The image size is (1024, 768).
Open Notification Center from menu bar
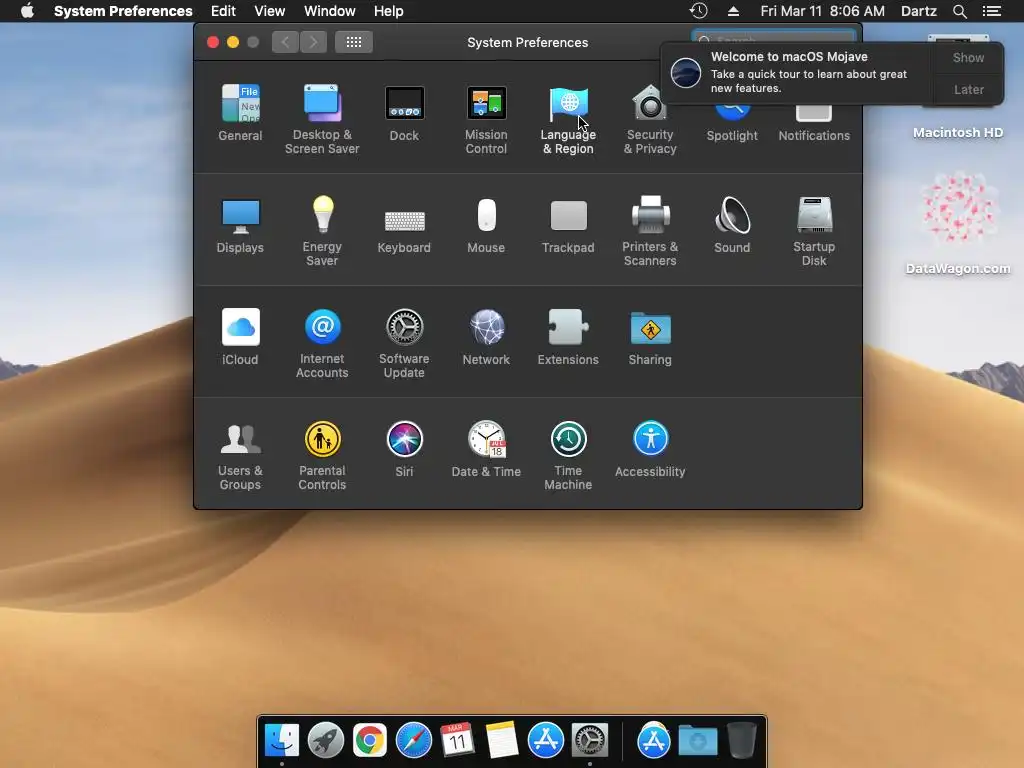click(x=991, y=11)
